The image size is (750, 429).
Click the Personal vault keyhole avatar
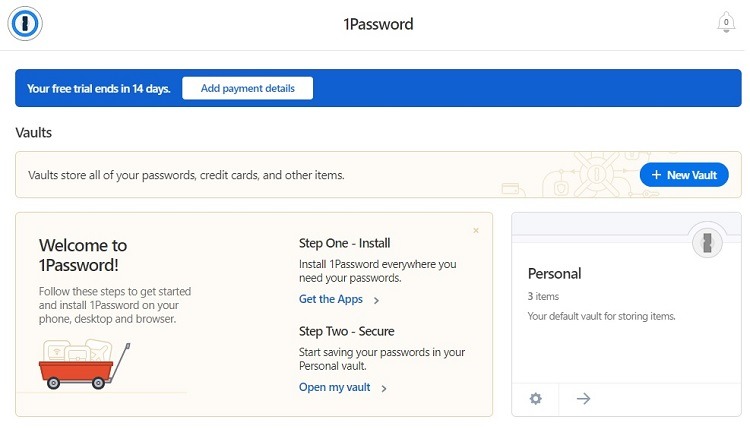(707, 242)
